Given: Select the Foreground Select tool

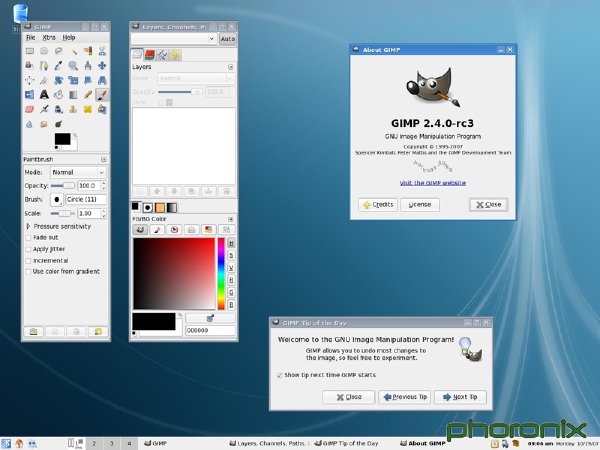Looking at the screenshot, I should tap(30, 65).
